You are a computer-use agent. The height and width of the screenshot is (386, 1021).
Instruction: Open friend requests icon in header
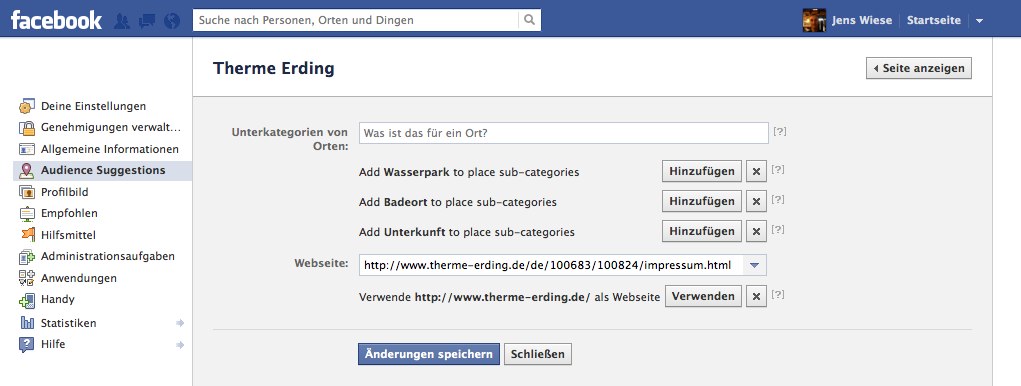pos(122,21)
